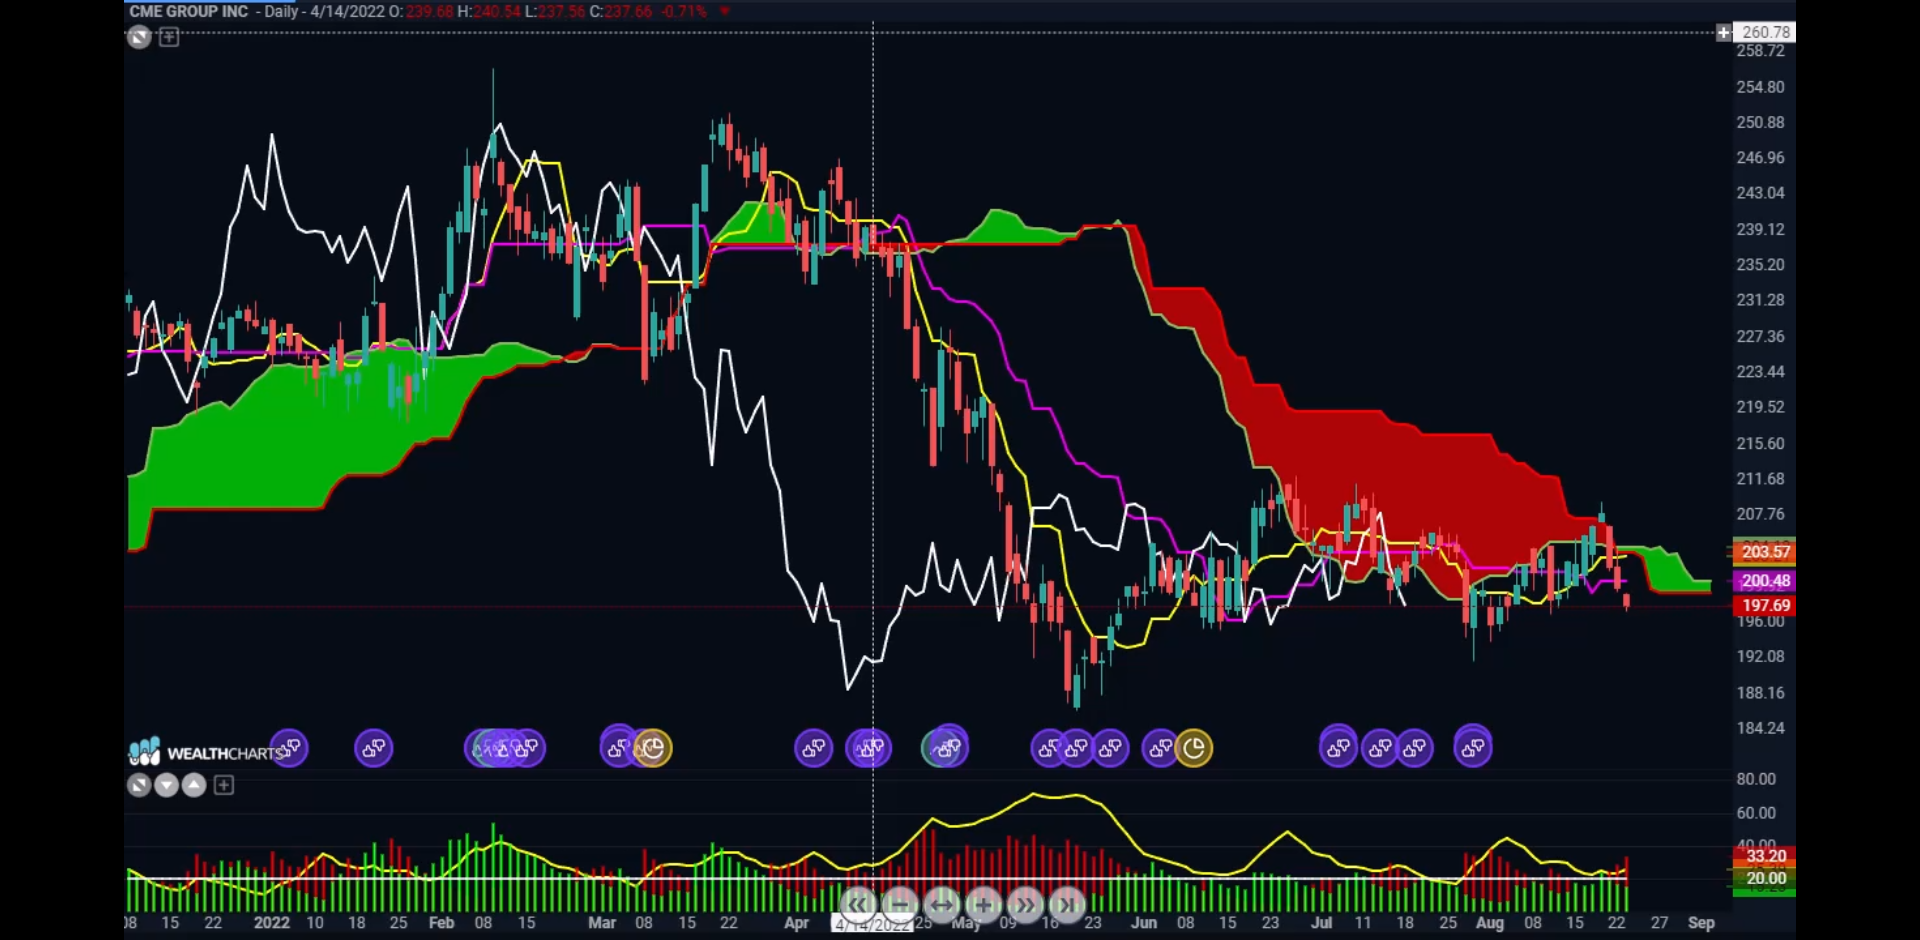Open the sentiment marker at start of August
The width and height of the screenshot is (1920, 940).
[x=1473, y=746]
